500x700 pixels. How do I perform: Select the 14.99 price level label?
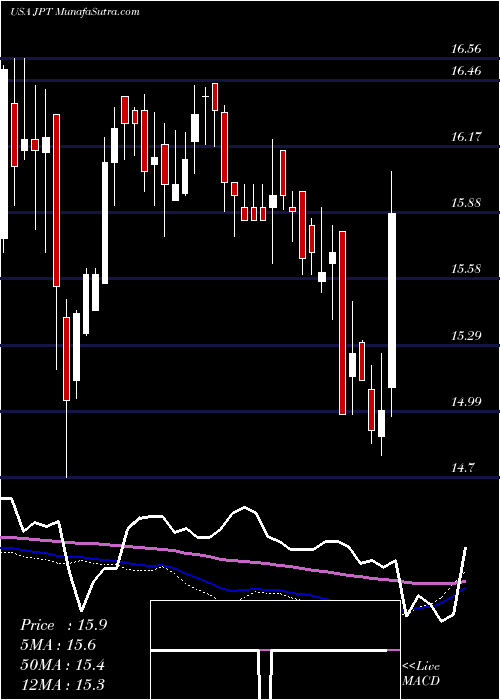(x=466, y=401)
